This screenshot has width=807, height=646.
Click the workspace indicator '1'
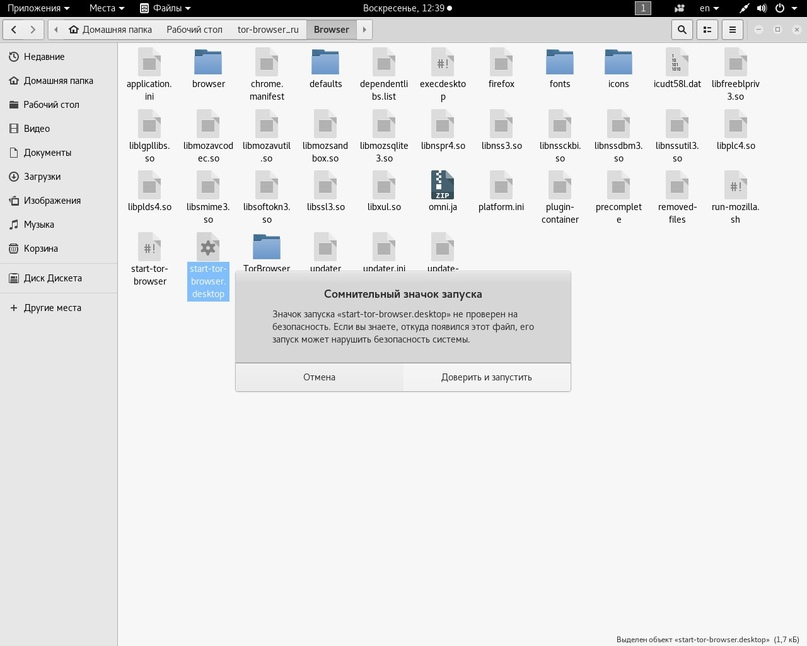click(x=643, y=8)
